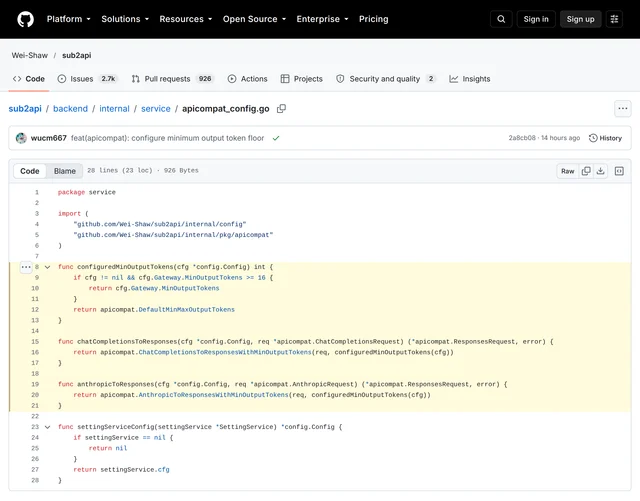The height and width of the screenshot is (501, 640).
Task: Open the search magnifier in the header
Action: tap(501, 19)
